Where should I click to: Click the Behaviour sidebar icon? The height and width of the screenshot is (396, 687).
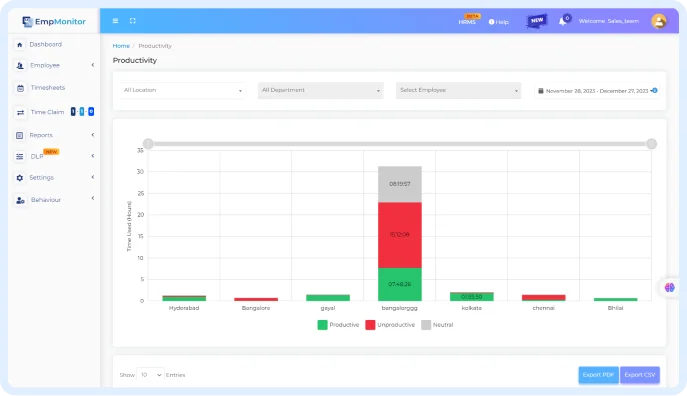tap(20, 200)
